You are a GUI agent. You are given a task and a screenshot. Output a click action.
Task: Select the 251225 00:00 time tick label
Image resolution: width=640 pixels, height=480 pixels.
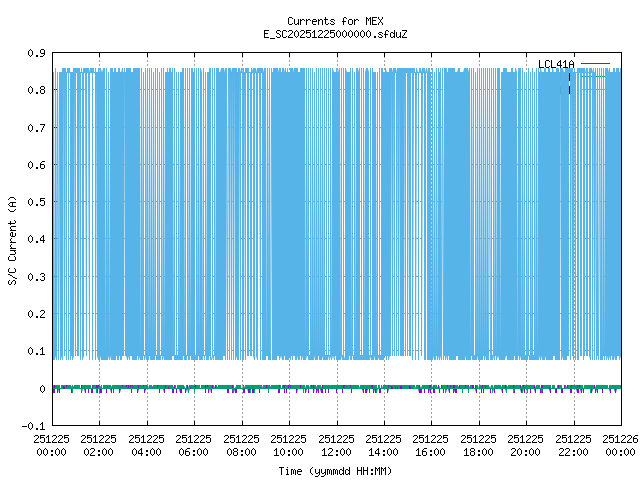[51, 445]
